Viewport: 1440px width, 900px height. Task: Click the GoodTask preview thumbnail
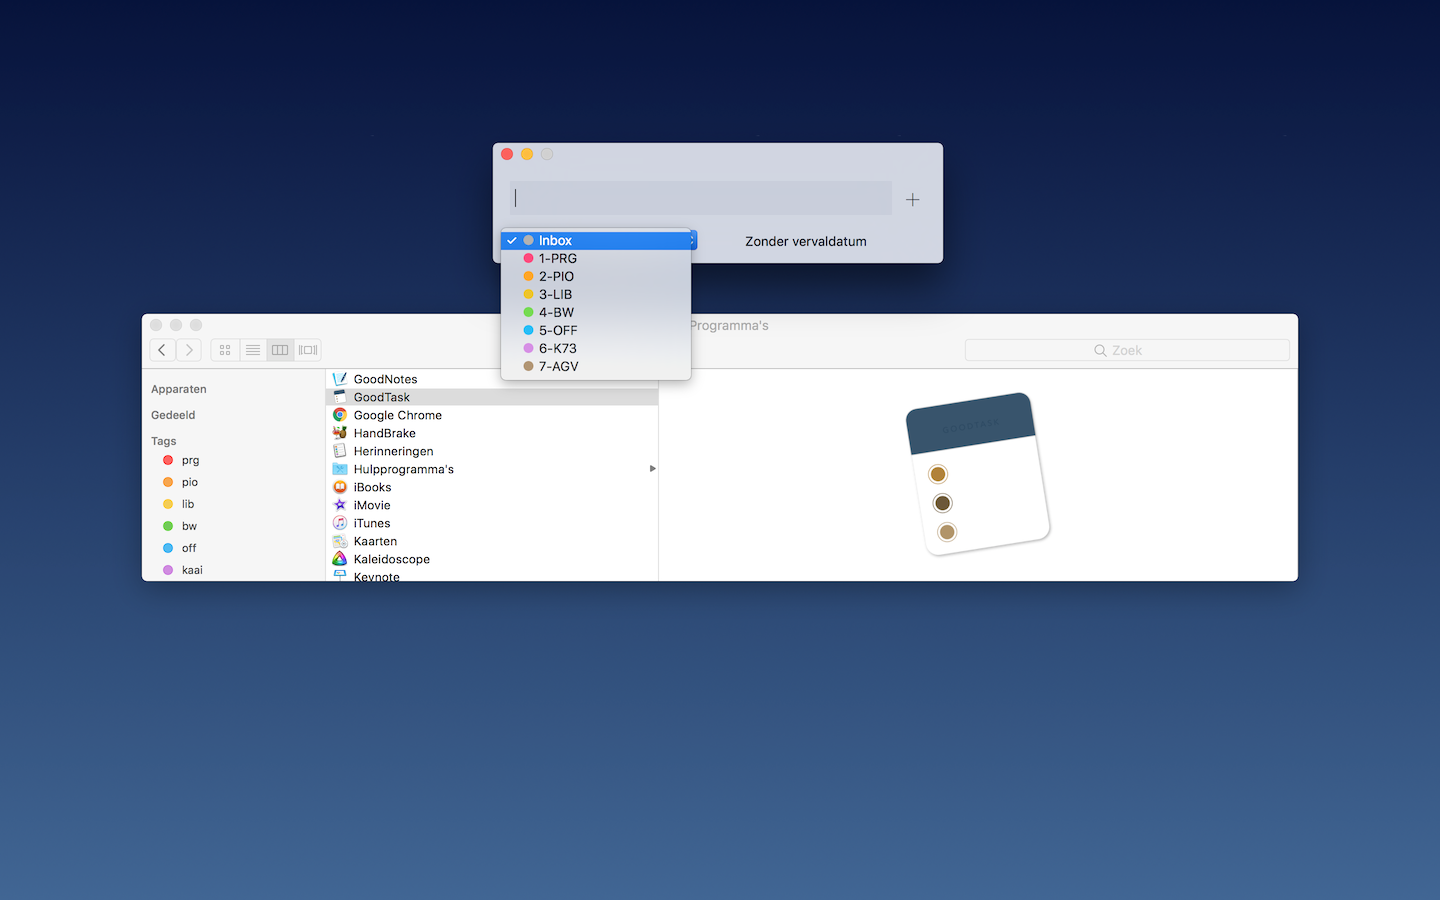coord(978,474)
